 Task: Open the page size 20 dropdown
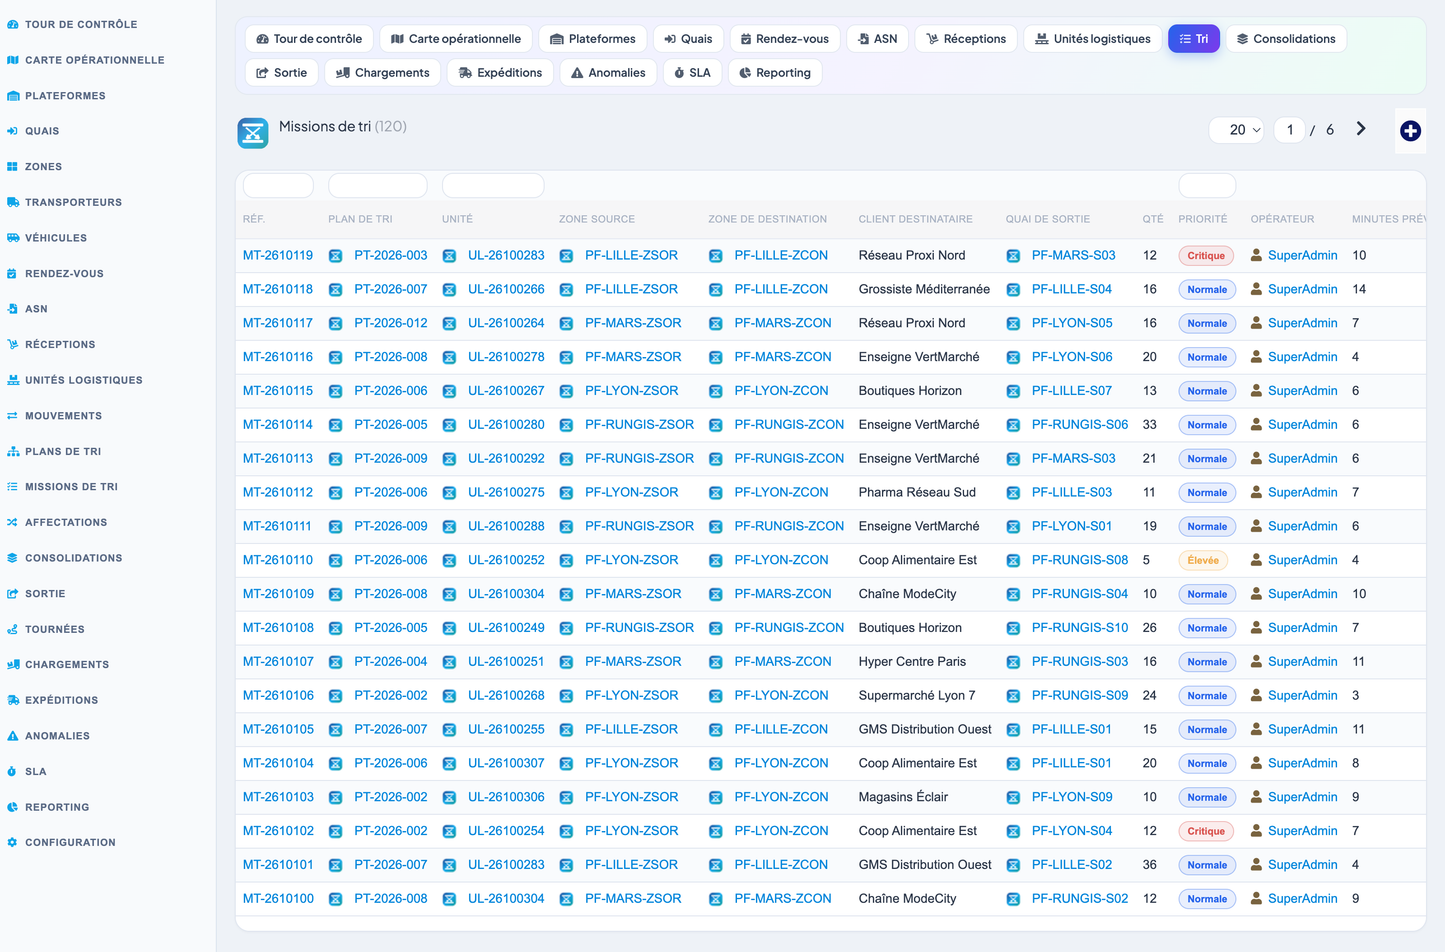[x=1237, y=130]
